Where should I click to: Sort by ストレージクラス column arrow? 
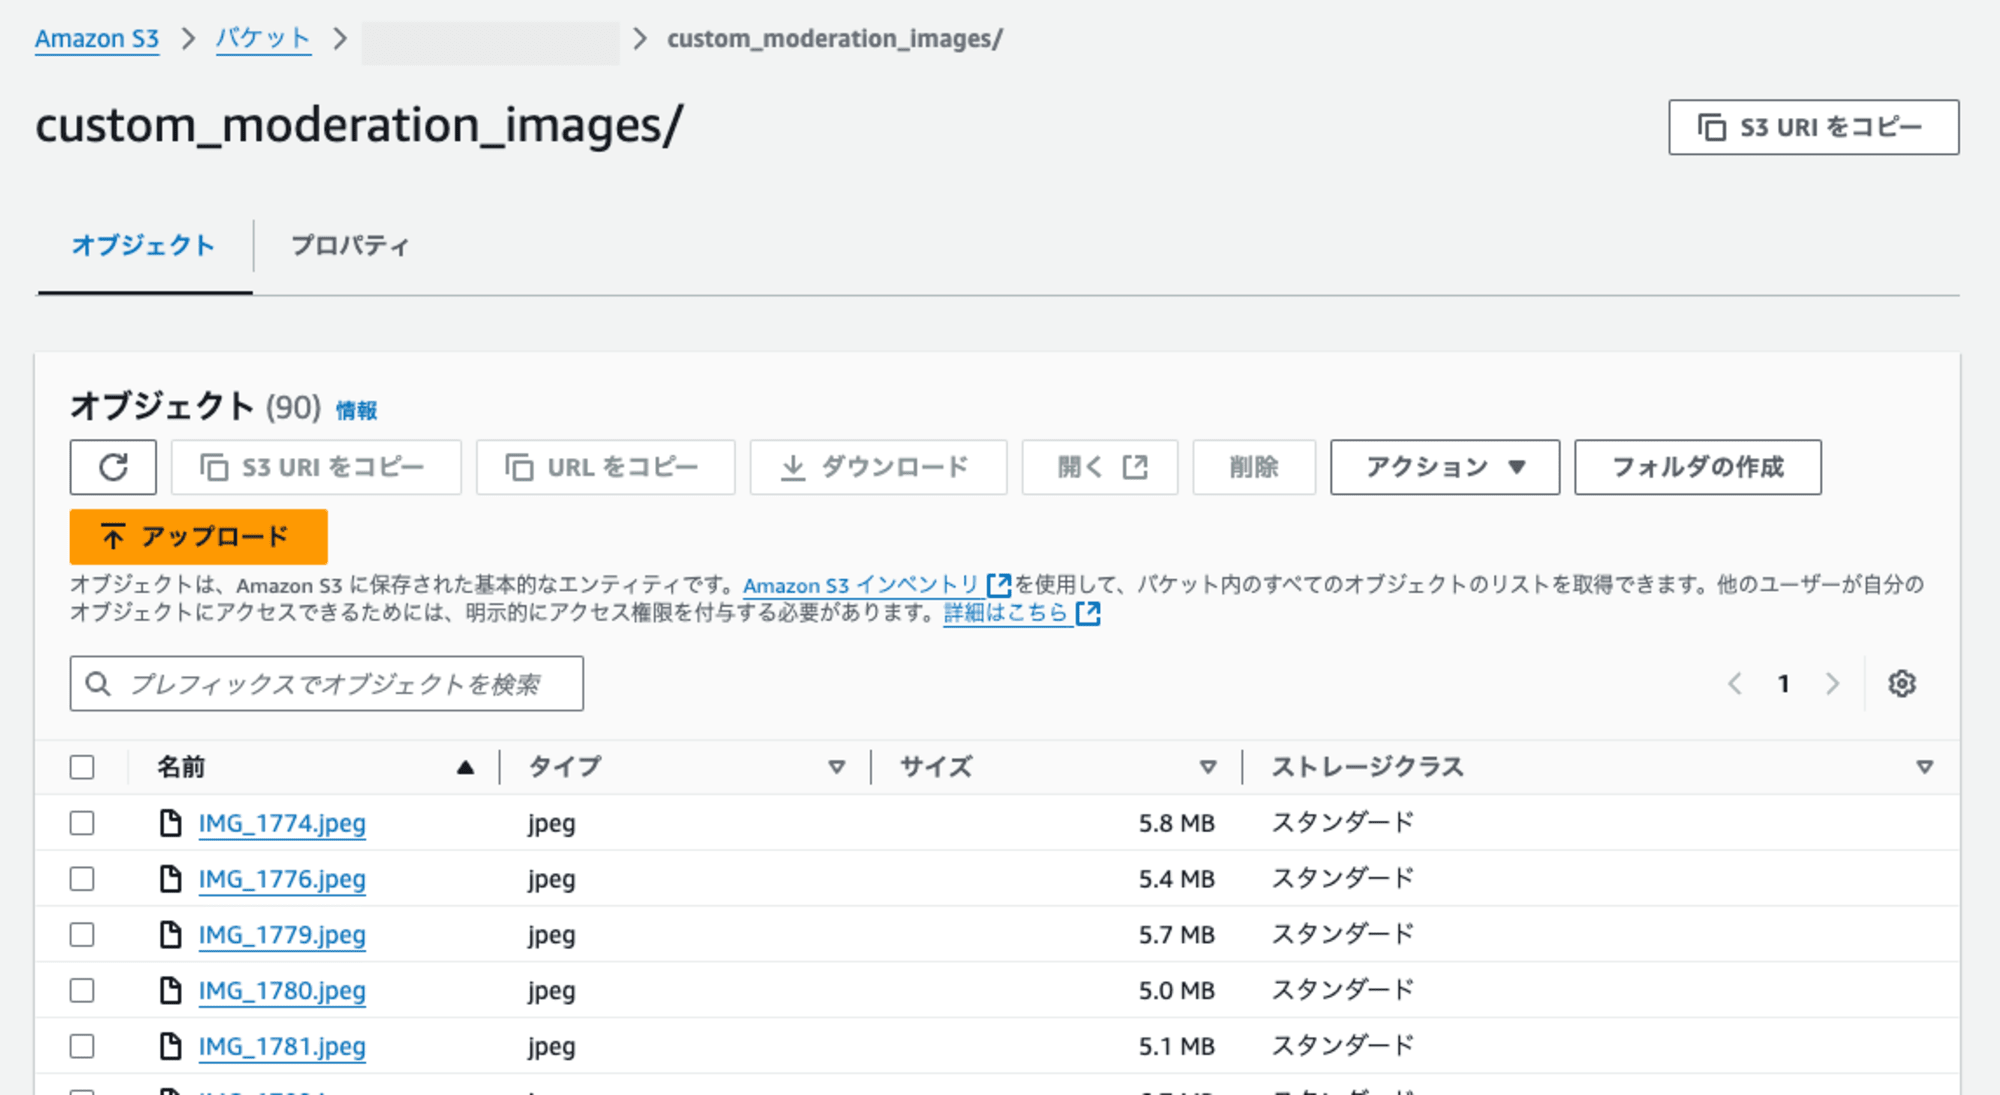coord(1924,768)
